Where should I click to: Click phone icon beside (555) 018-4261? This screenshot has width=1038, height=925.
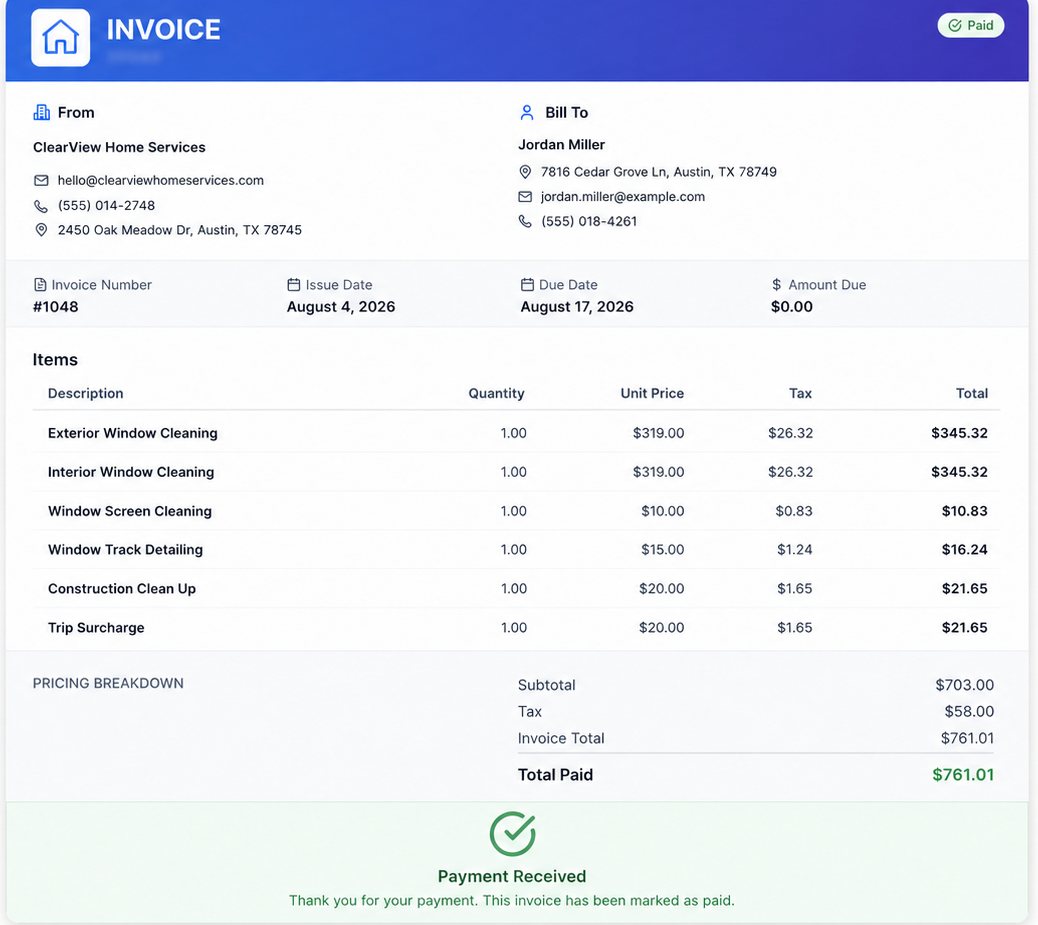pyautogui.click(x=525, y=221)
